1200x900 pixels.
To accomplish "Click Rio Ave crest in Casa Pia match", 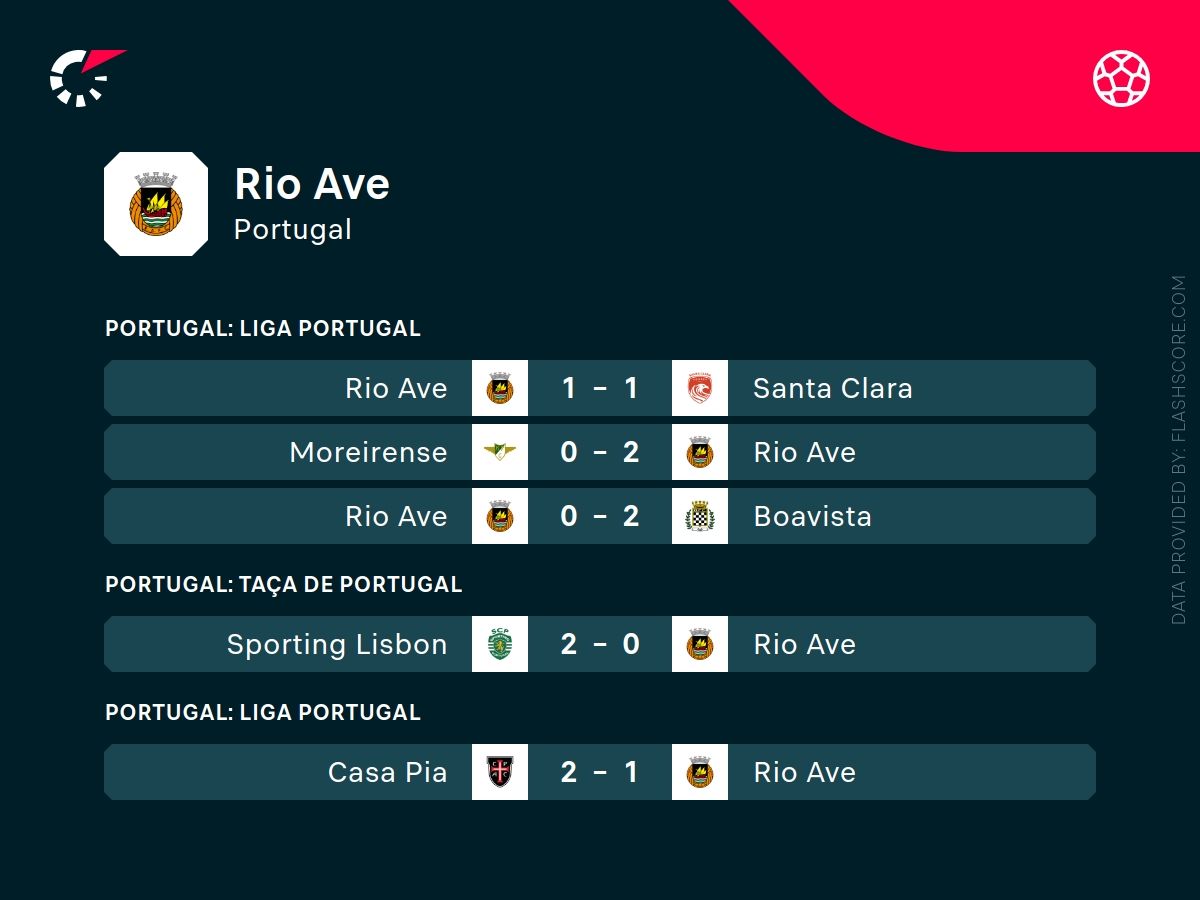I will tap(700, 772).
